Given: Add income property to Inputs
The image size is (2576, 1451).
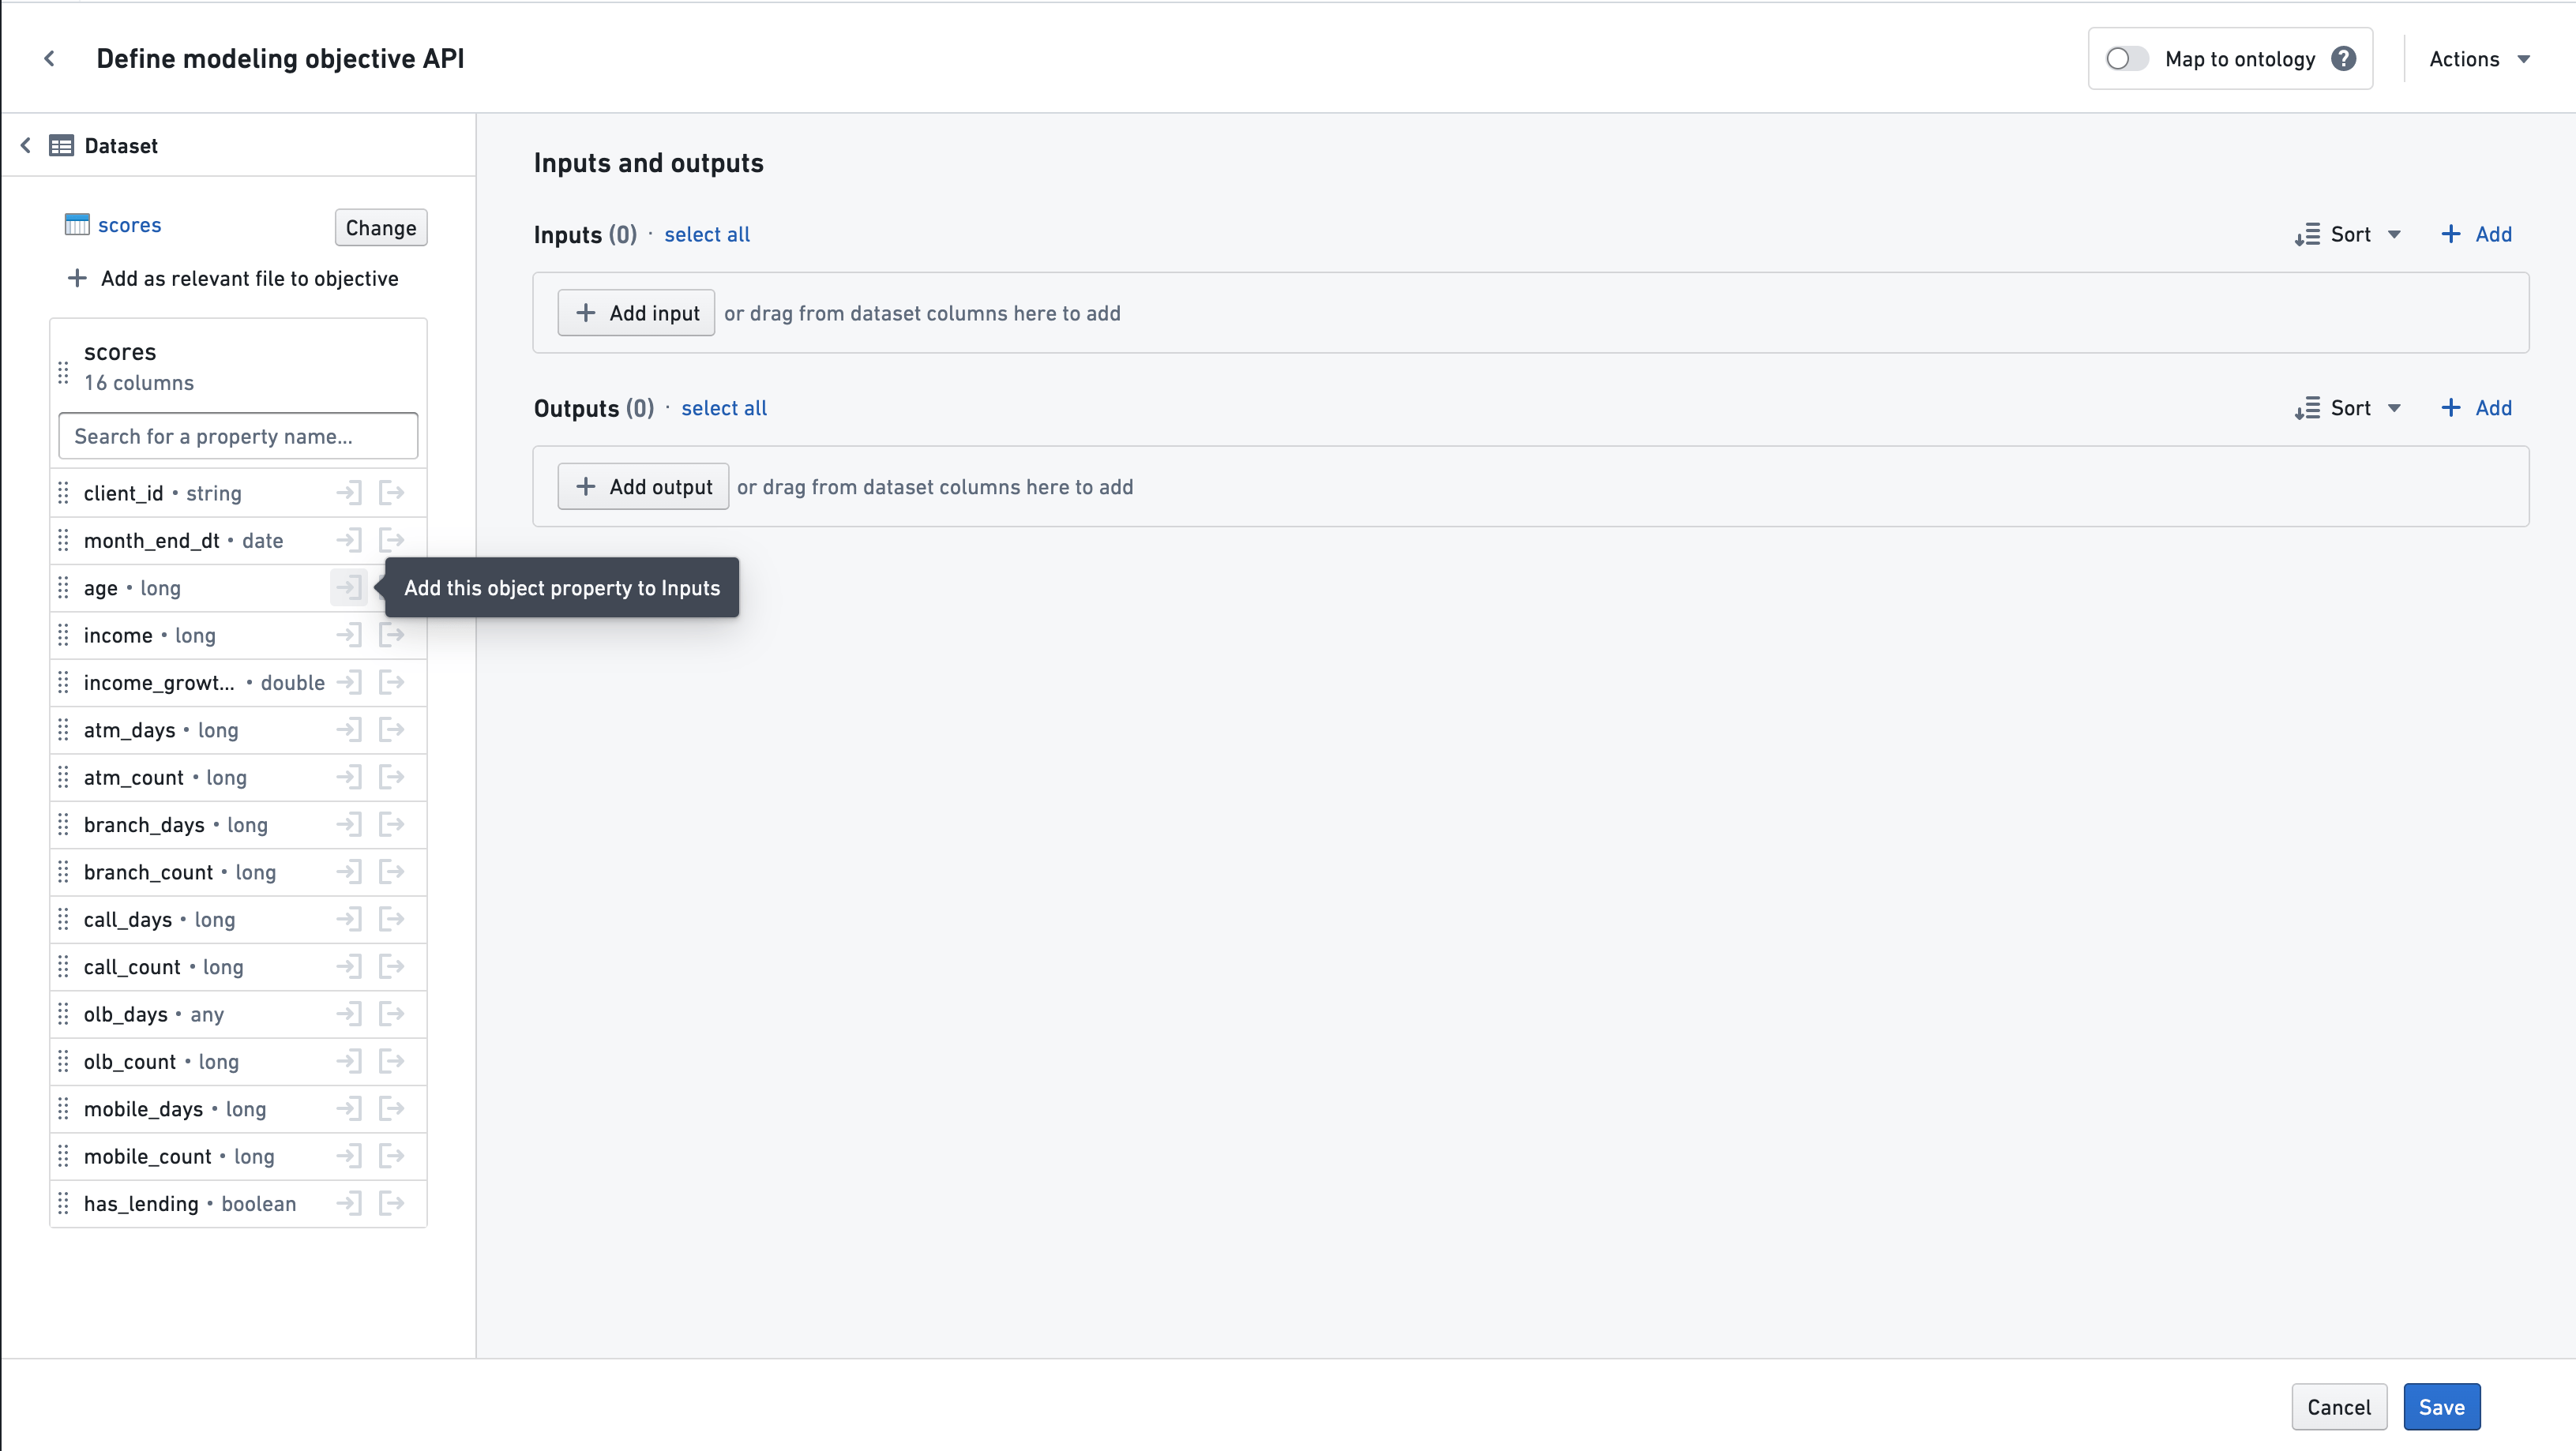Looking at the screenshot, I should click(349, 635).
